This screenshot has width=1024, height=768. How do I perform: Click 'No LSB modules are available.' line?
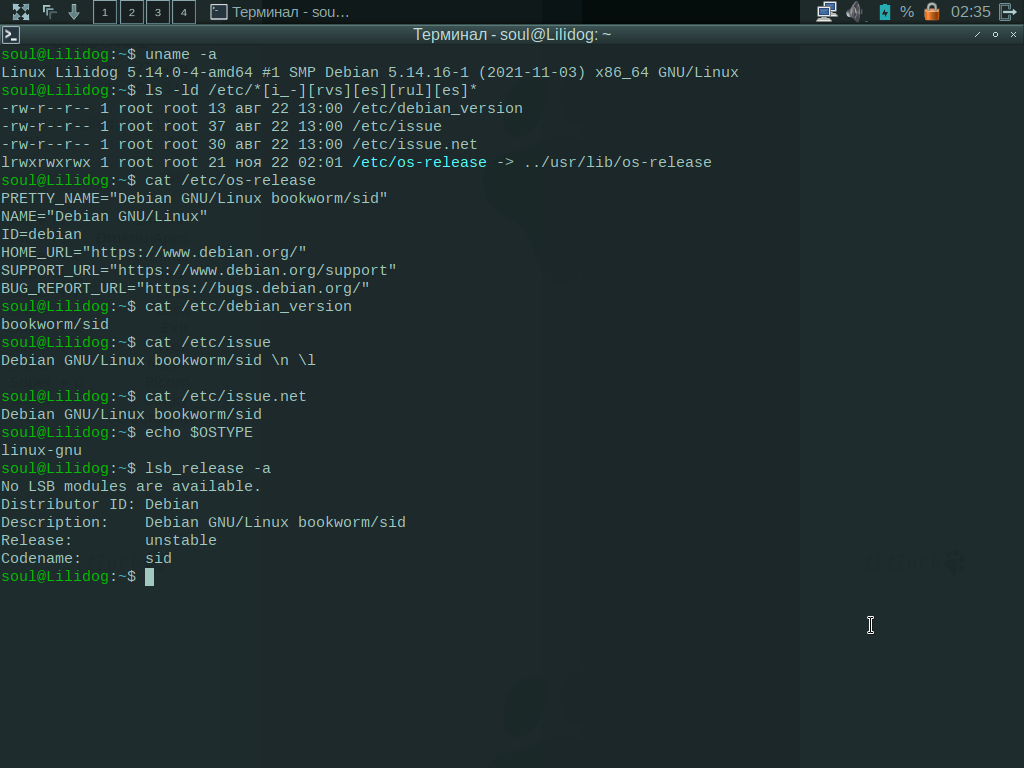point(131,487)
